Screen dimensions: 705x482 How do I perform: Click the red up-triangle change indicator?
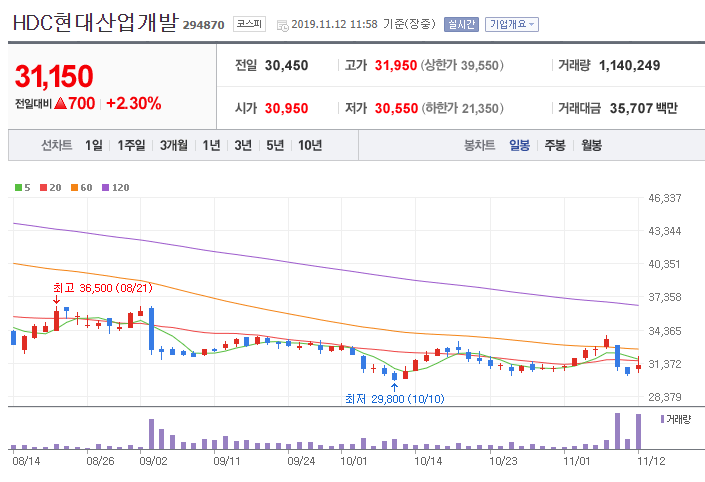pyautogui.click(x=61, y=103)
